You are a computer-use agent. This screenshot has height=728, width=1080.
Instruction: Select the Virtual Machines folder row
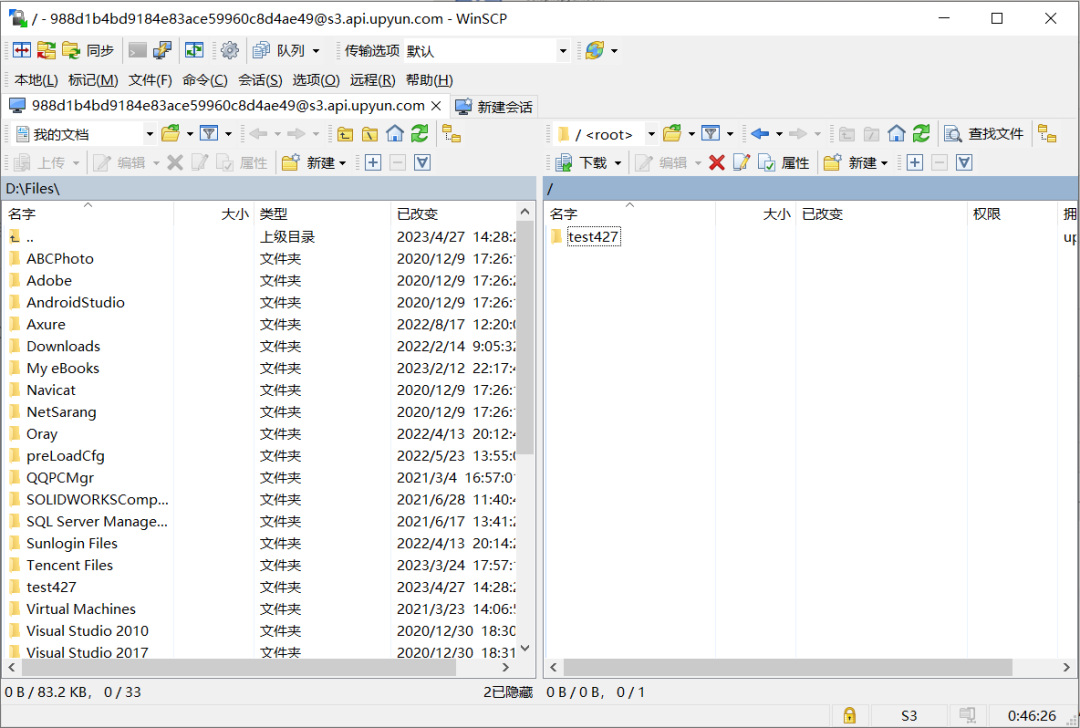[260, 609]
